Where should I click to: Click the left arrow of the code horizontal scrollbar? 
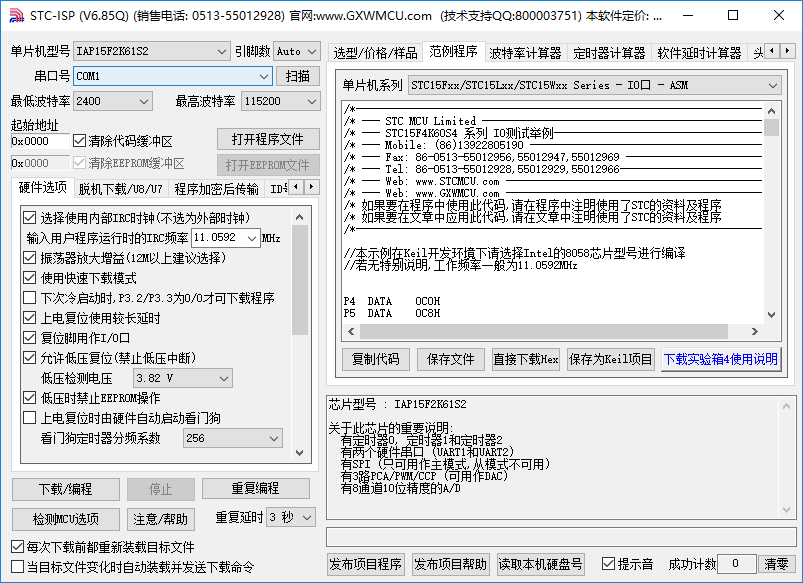pos(351,331)
